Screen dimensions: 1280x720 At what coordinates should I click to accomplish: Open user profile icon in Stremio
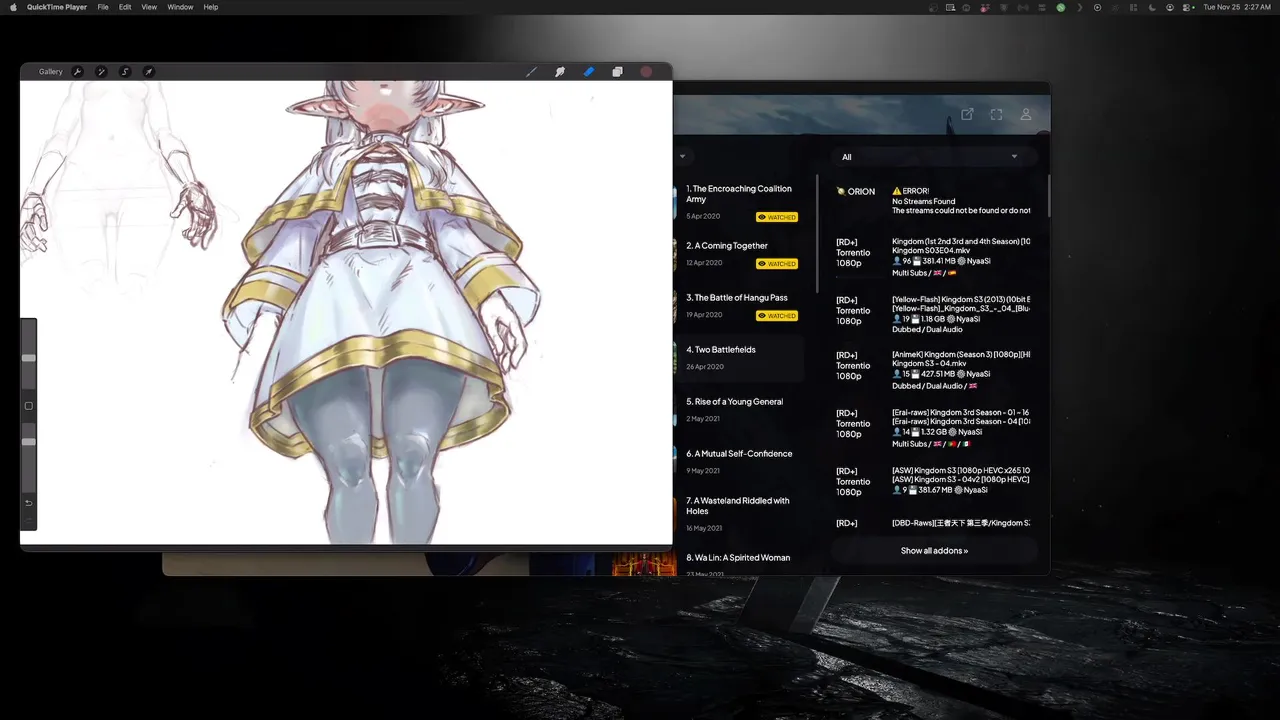[1025, 115]
